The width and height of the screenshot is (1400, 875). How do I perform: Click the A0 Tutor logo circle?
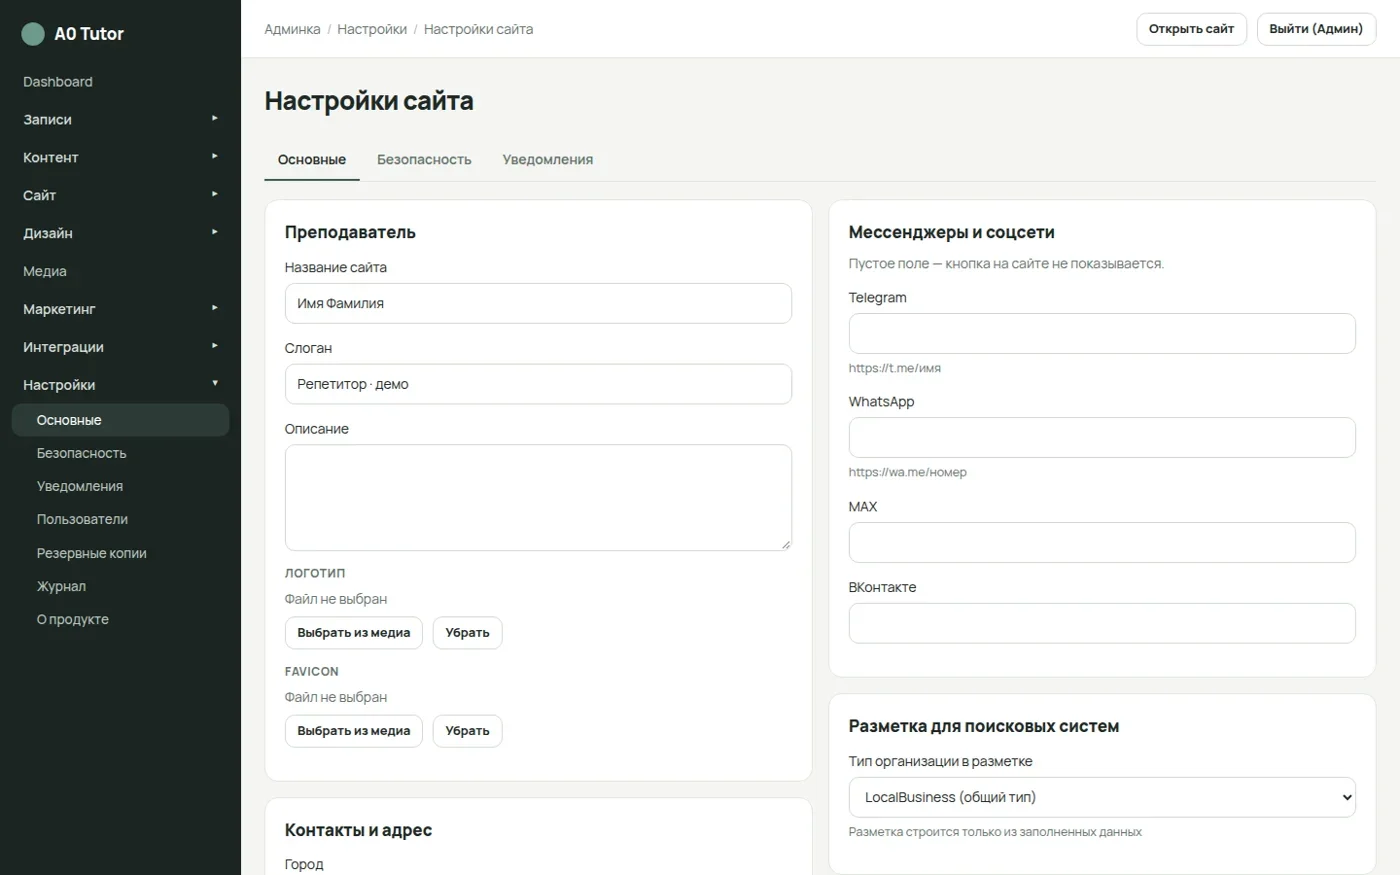click(33, 34)
